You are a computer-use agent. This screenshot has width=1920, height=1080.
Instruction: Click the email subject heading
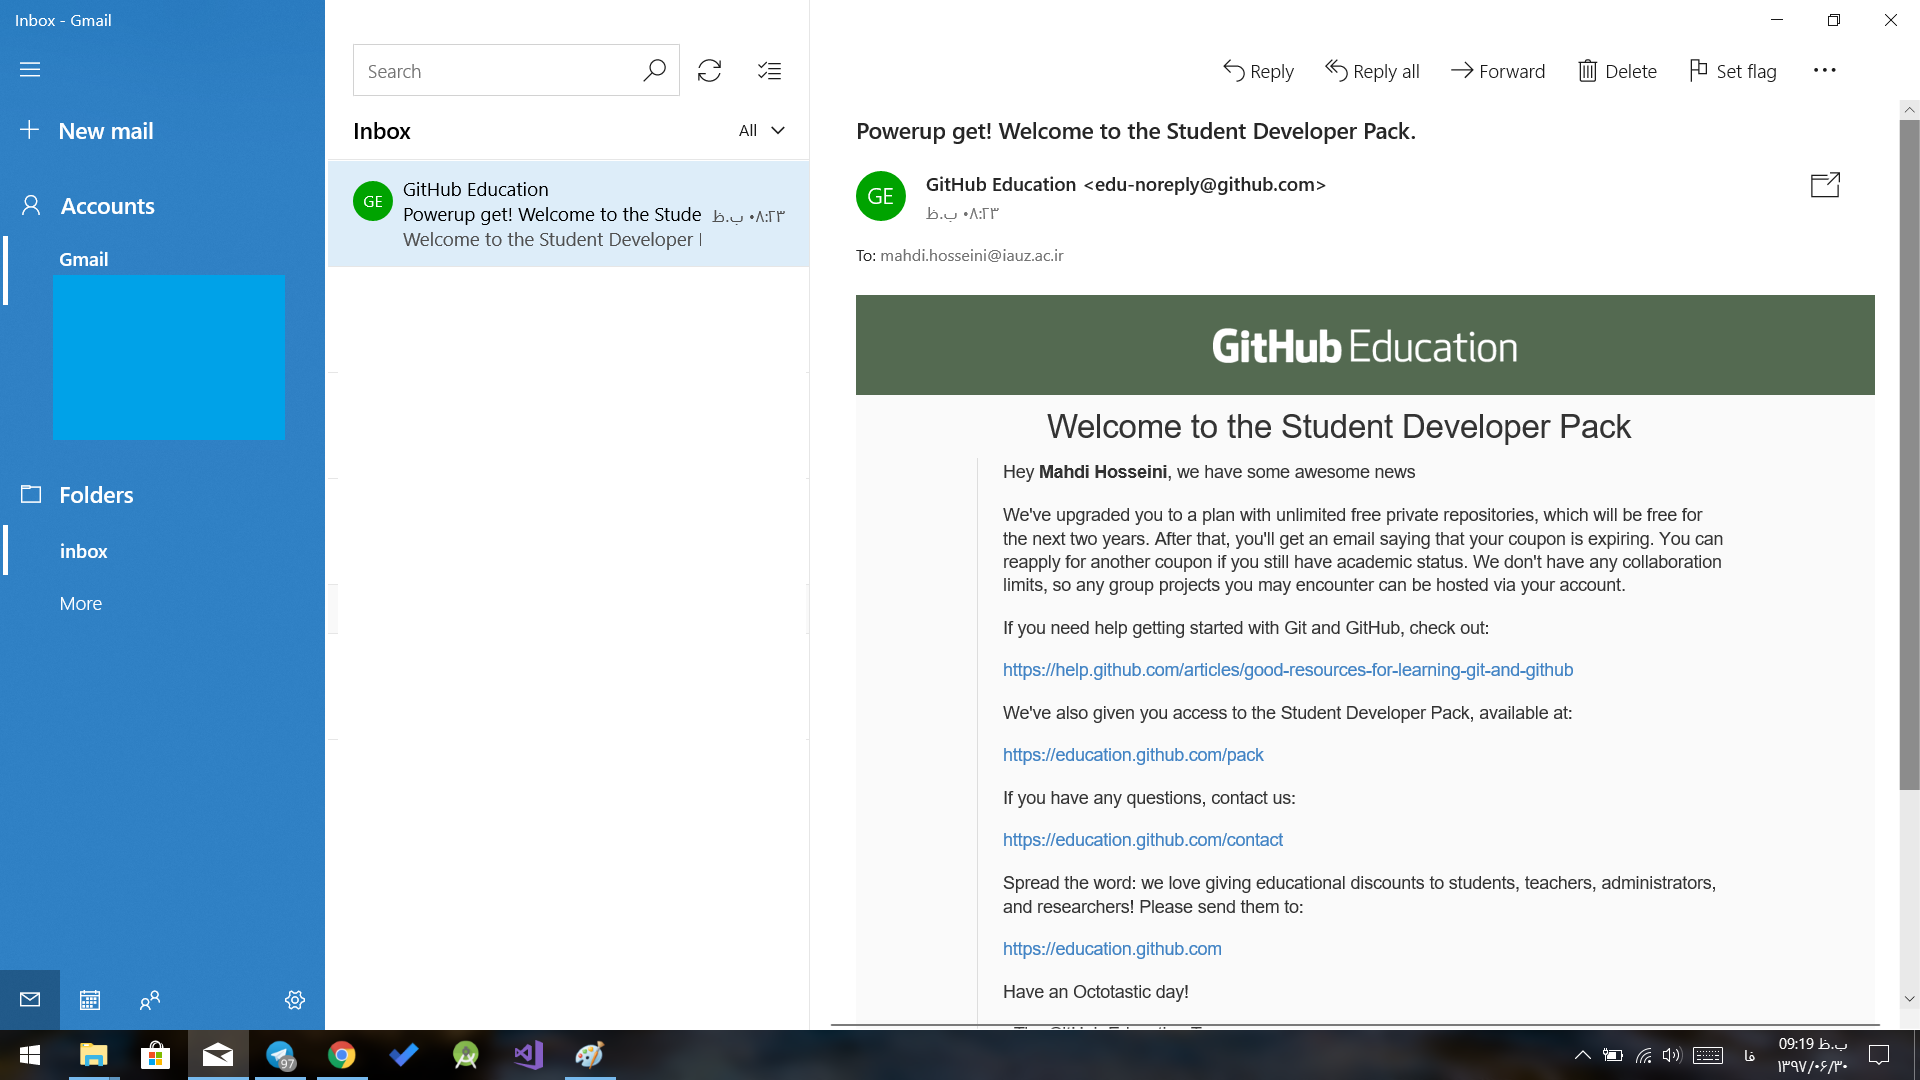[x=1135, y=131]
